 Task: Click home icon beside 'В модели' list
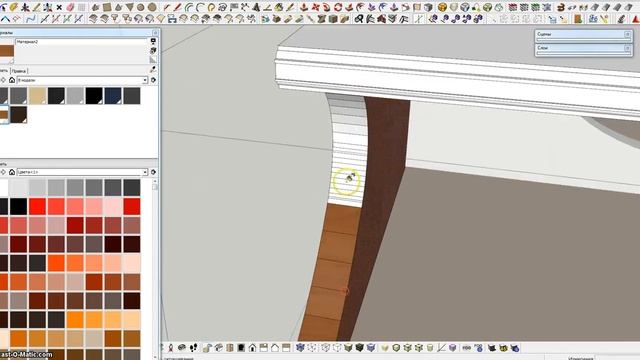[12, 80]
